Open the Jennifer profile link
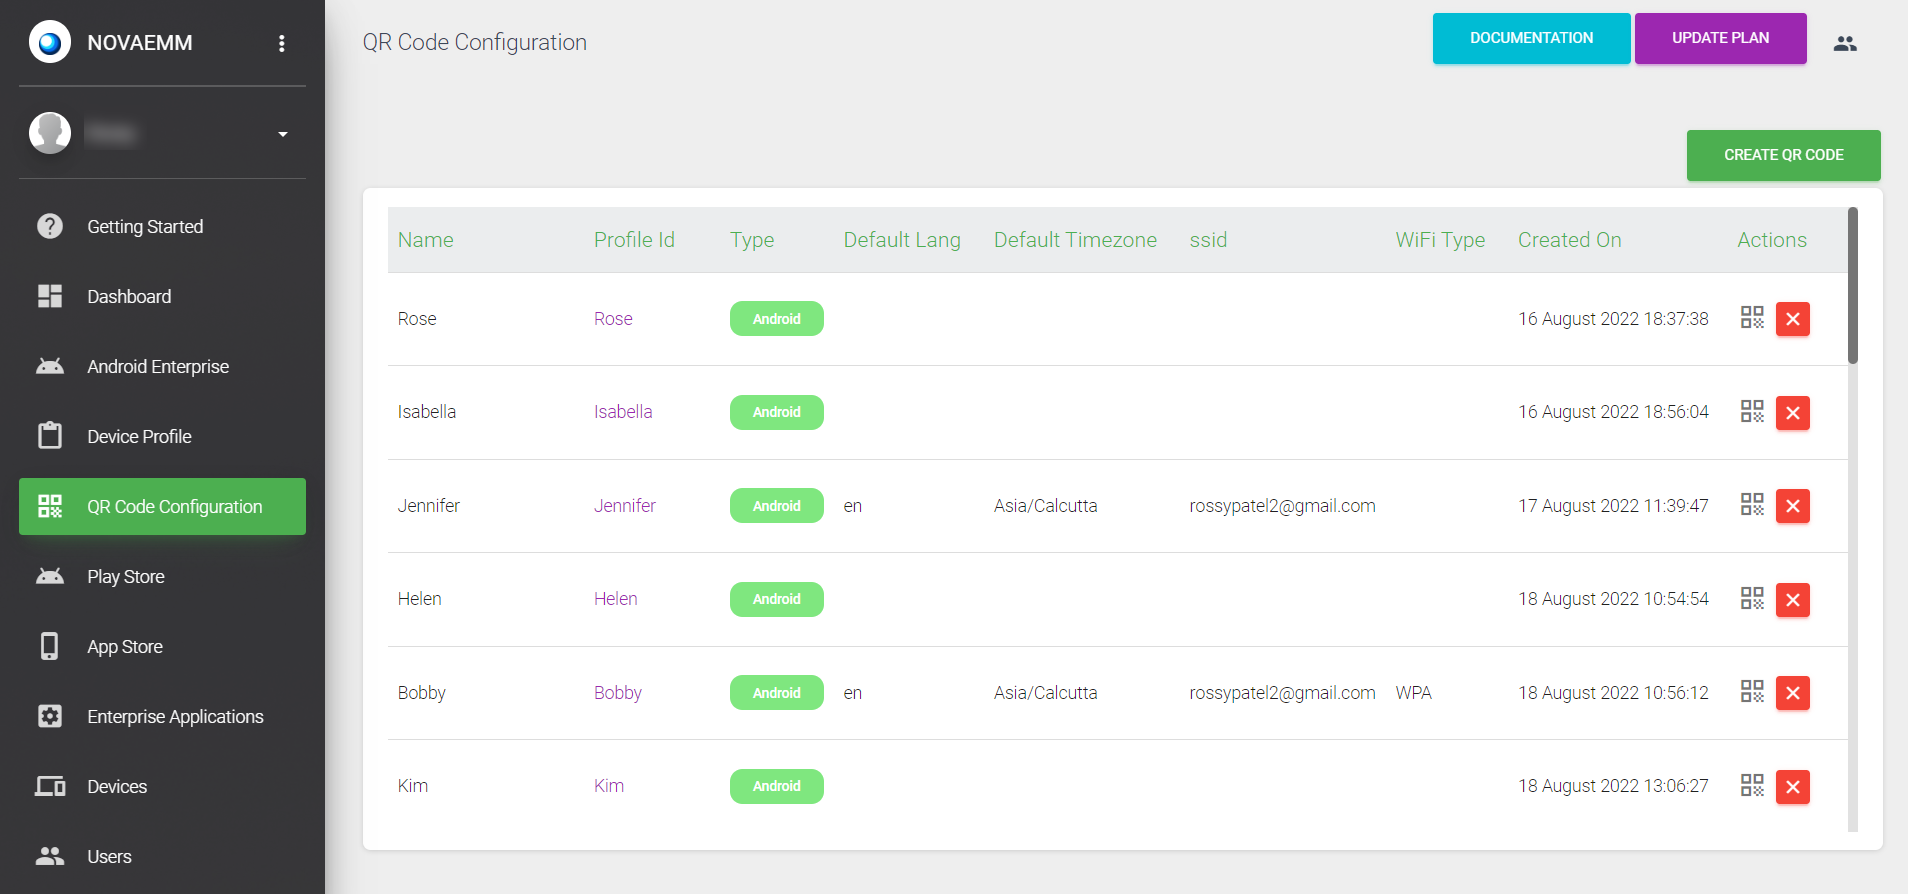 [x=624, y=506]
